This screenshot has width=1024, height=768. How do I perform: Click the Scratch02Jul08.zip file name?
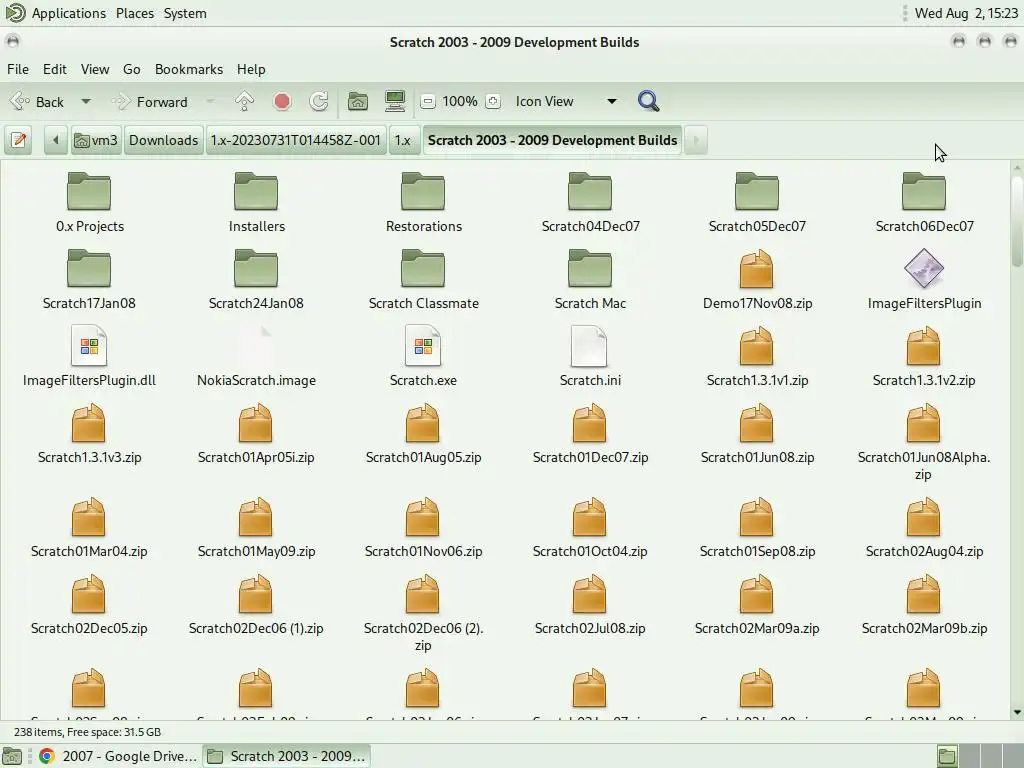coord(590,628)
